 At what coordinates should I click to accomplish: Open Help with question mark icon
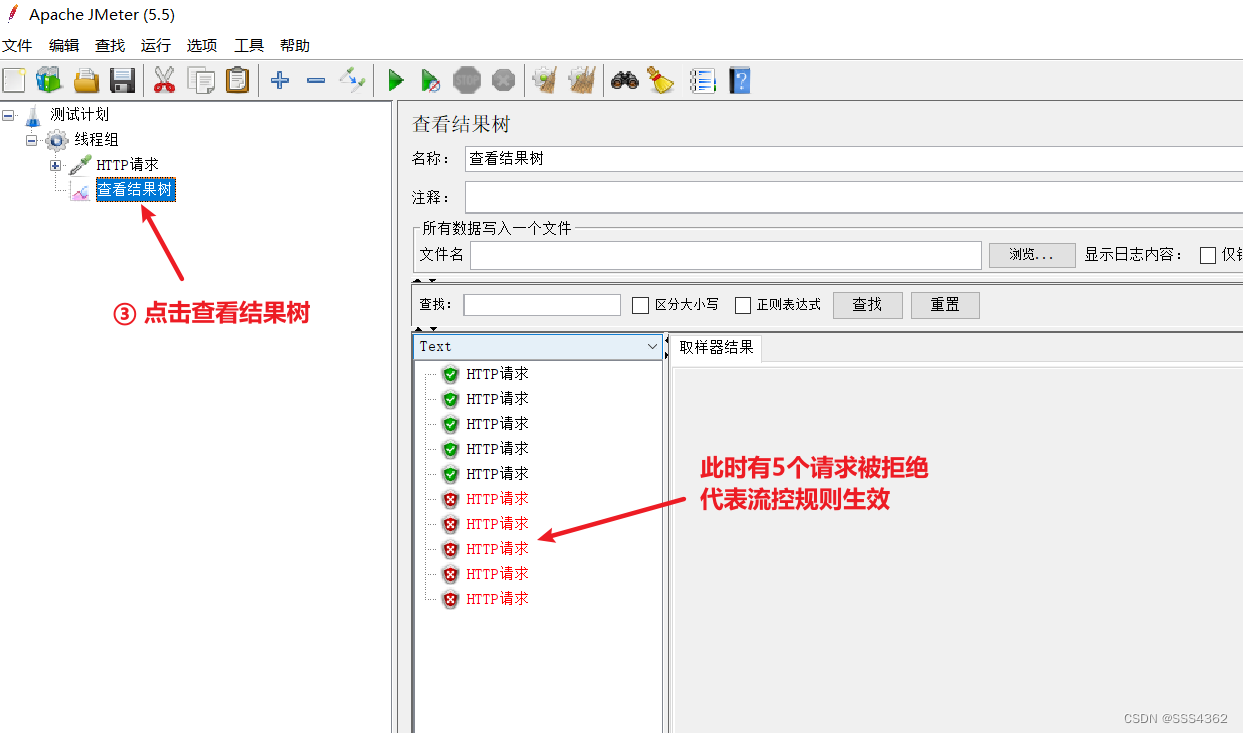click(739, 80)
